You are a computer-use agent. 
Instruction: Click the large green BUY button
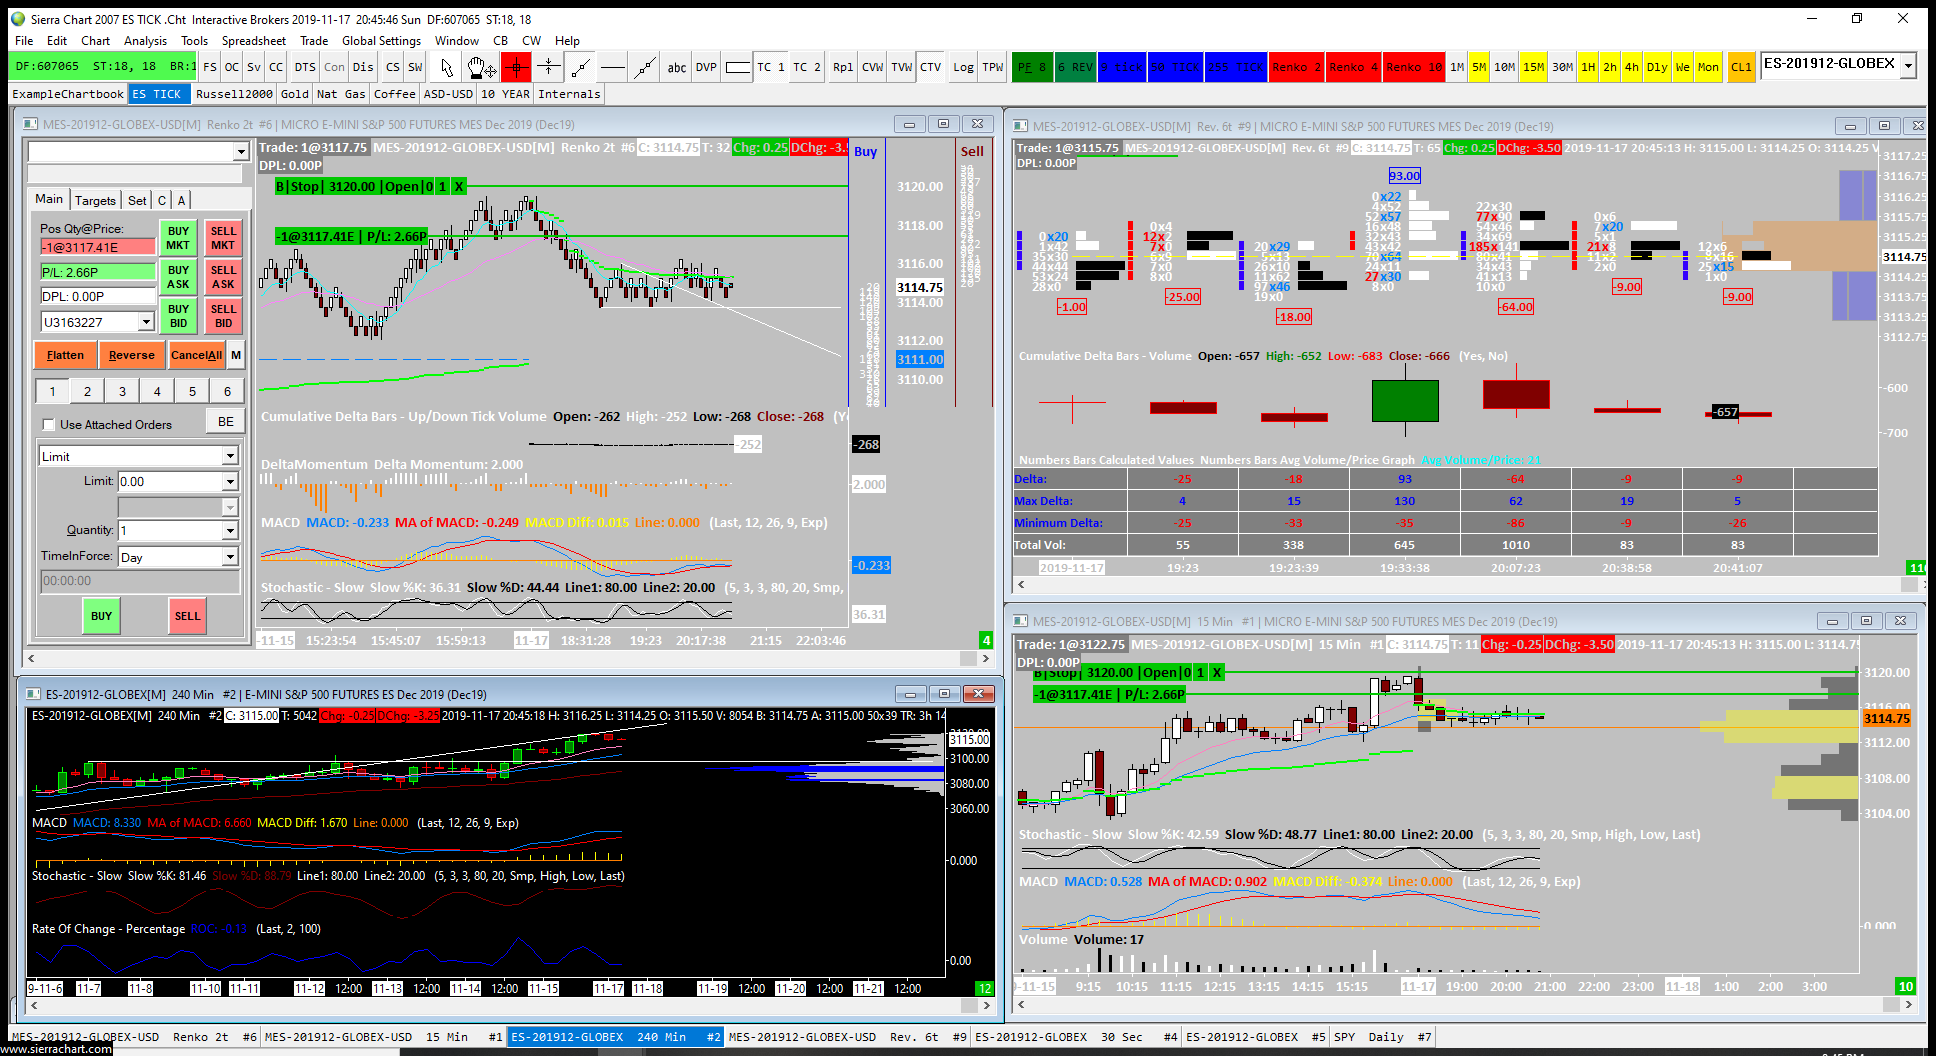tap(101, 616)
